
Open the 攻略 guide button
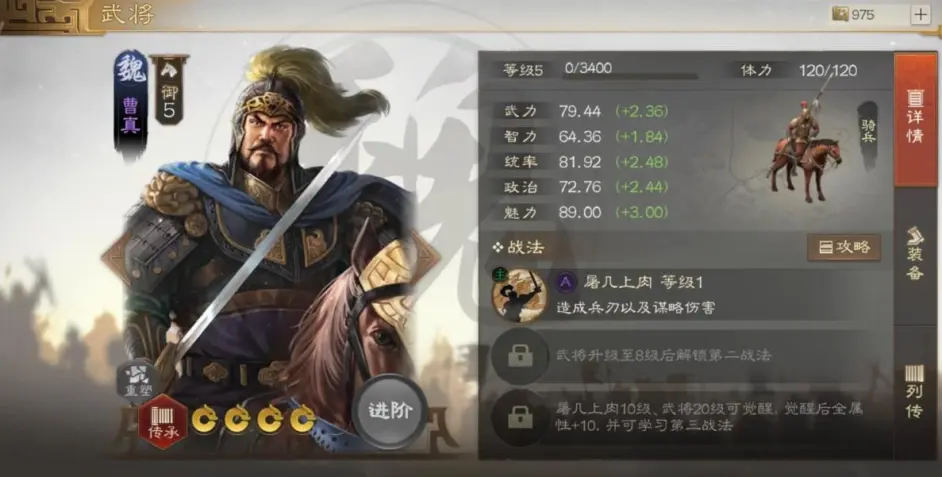(844, 248)
